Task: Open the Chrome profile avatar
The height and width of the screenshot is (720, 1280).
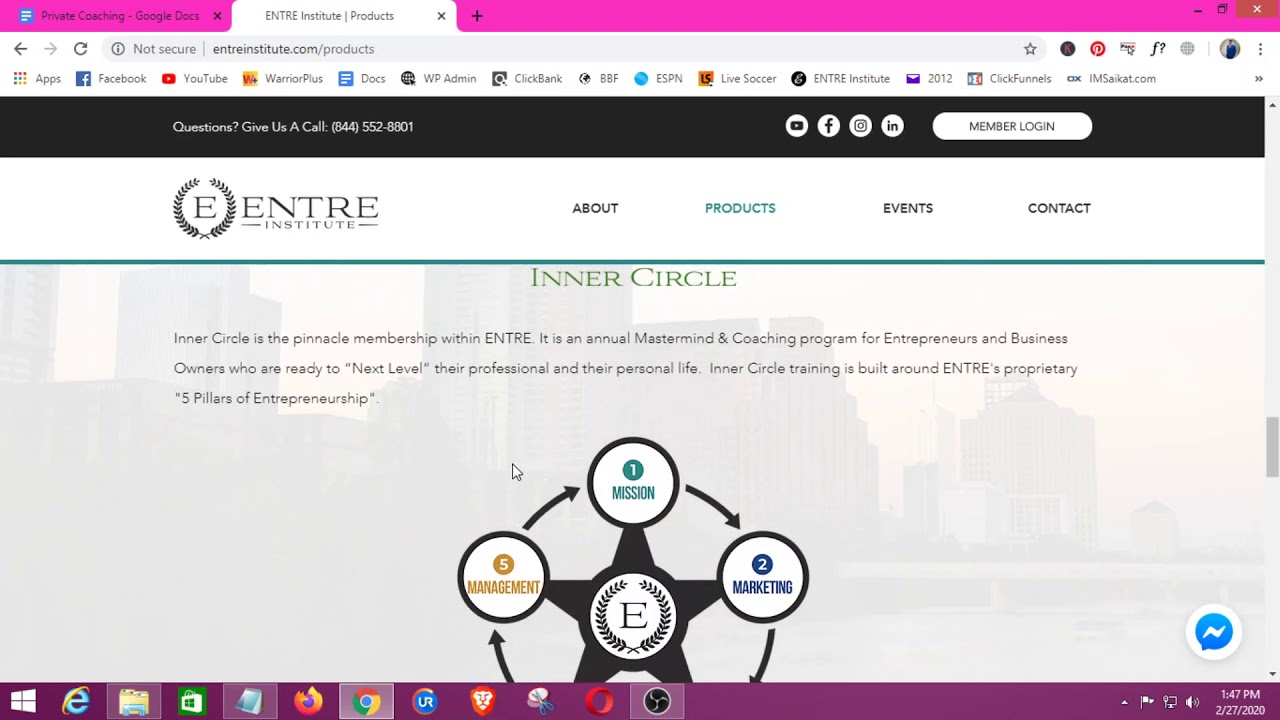Action: tap(1230, 49)
